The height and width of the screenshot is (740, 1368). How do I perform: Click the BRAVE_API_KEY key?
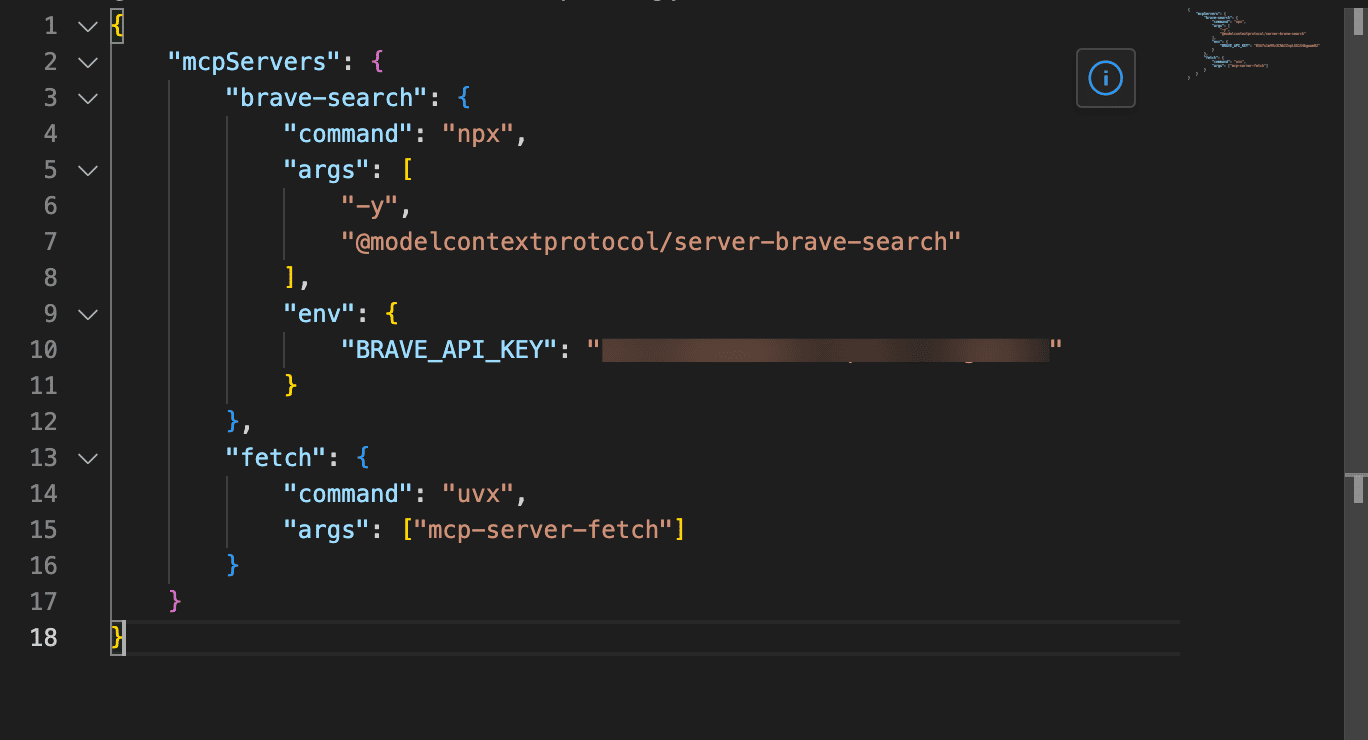(449, 350)
